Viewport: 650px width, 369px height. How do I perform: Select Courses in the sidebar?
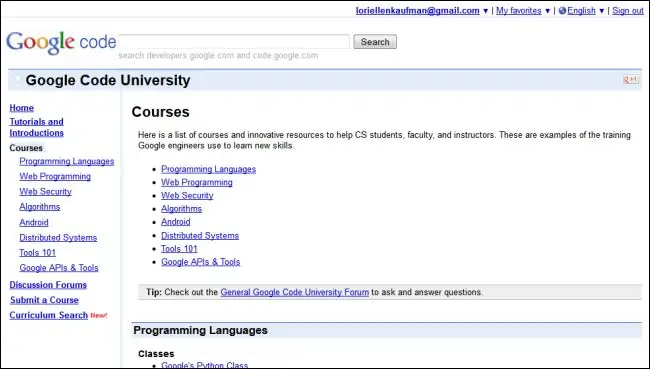[x=26, y=148]
